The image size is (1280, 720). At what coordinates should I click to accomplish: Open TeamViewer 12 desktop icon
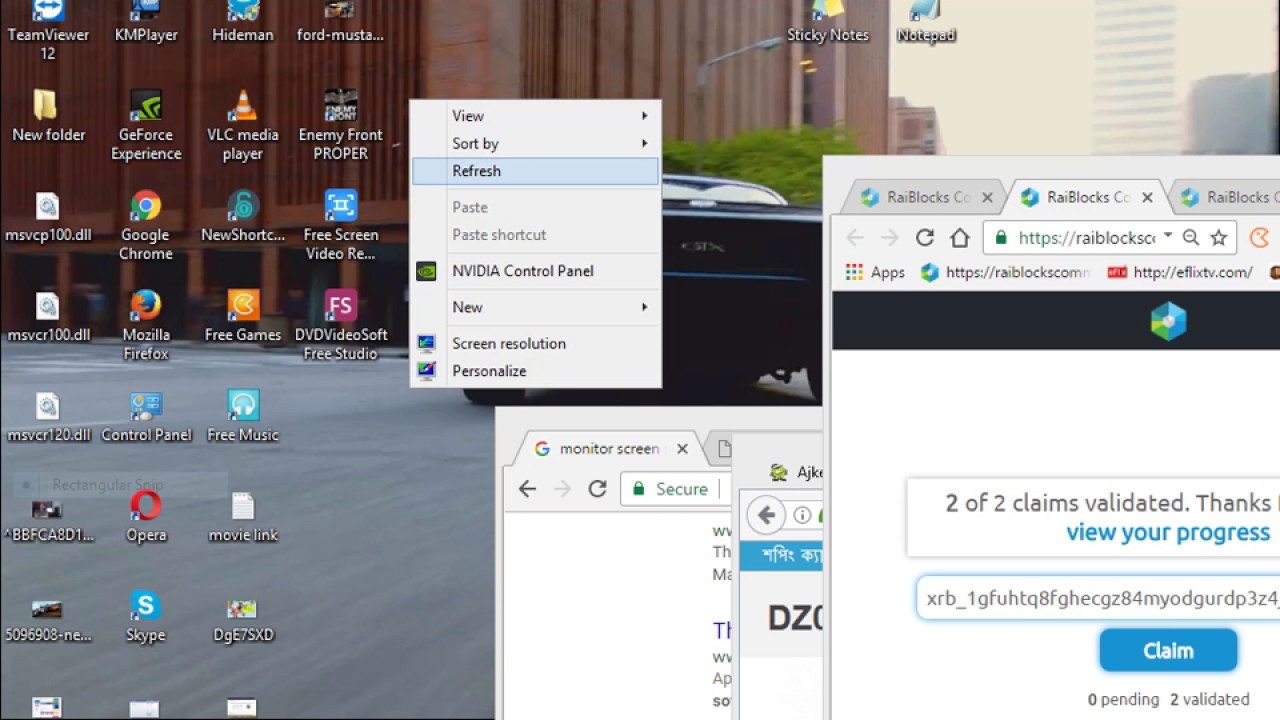(48, 28)
